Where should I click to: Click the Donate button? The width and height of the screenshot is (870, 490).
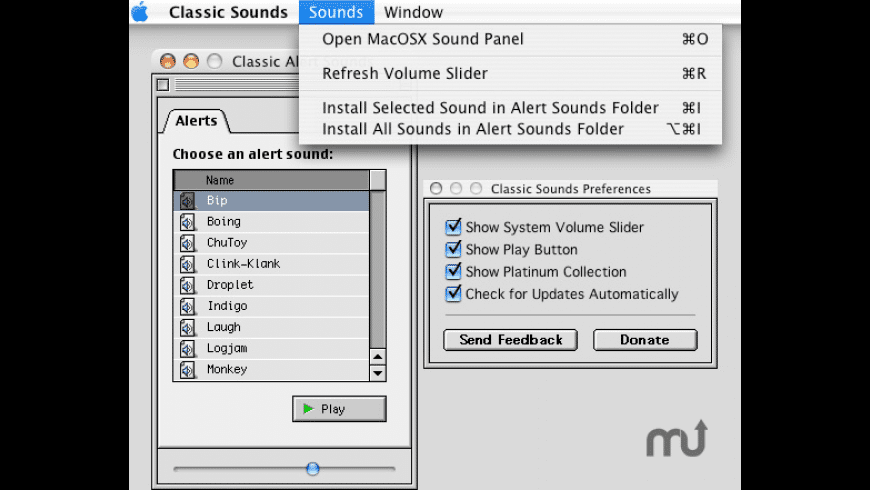645,340
